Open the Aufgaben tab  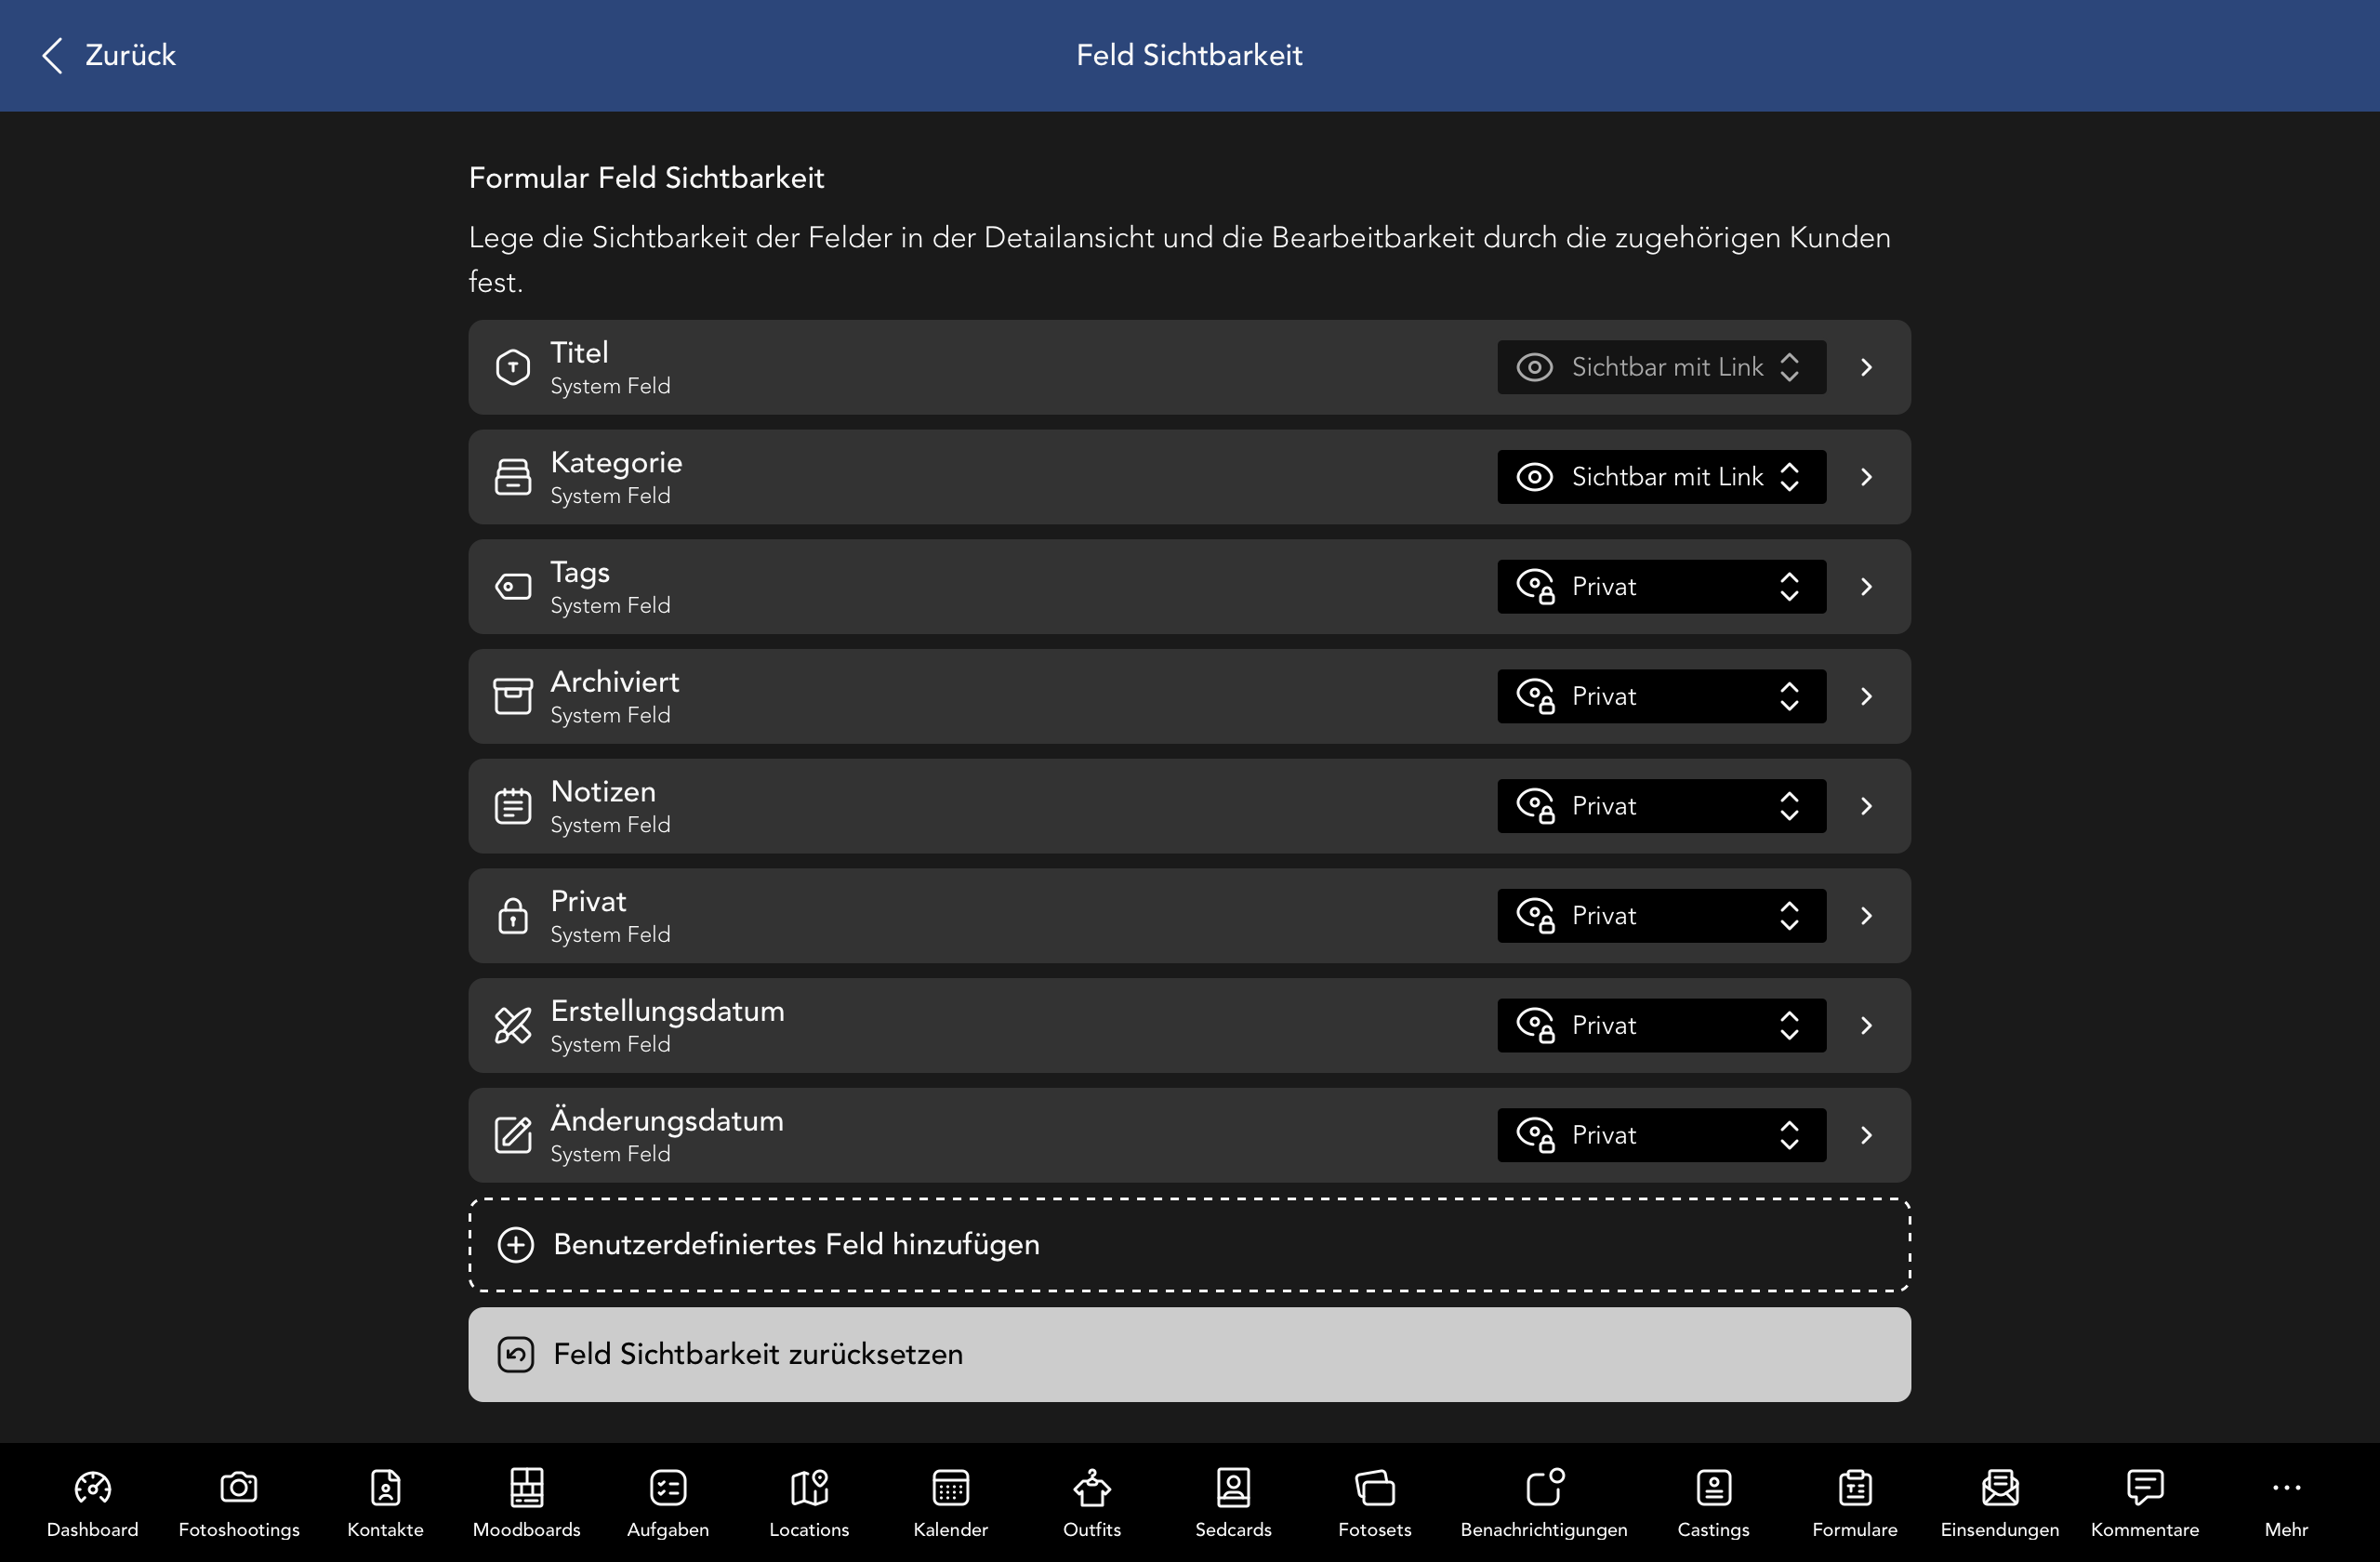(x=668, y=1503)
